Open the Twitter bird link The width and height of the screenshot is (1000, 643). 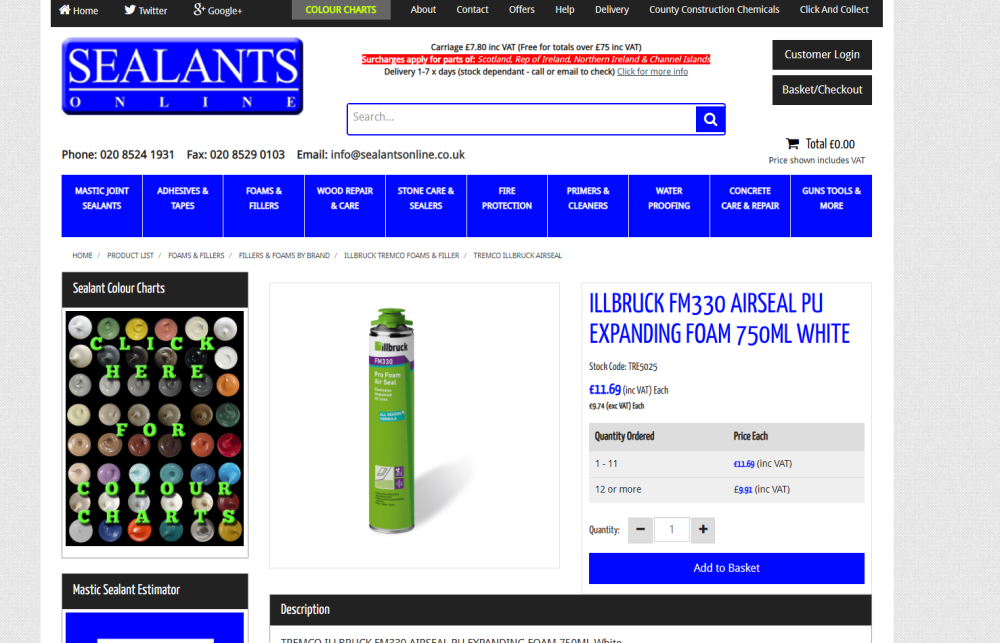(145, 10)
